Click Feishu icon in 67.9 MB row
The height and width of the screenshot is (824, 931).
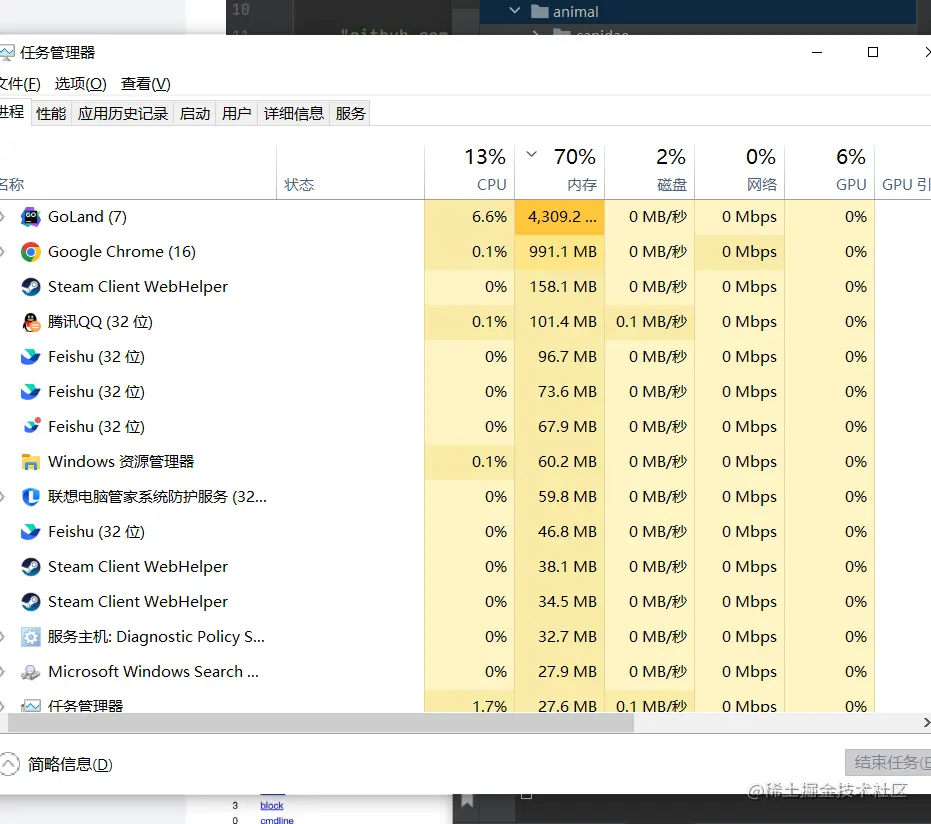(x=30, y=427)
